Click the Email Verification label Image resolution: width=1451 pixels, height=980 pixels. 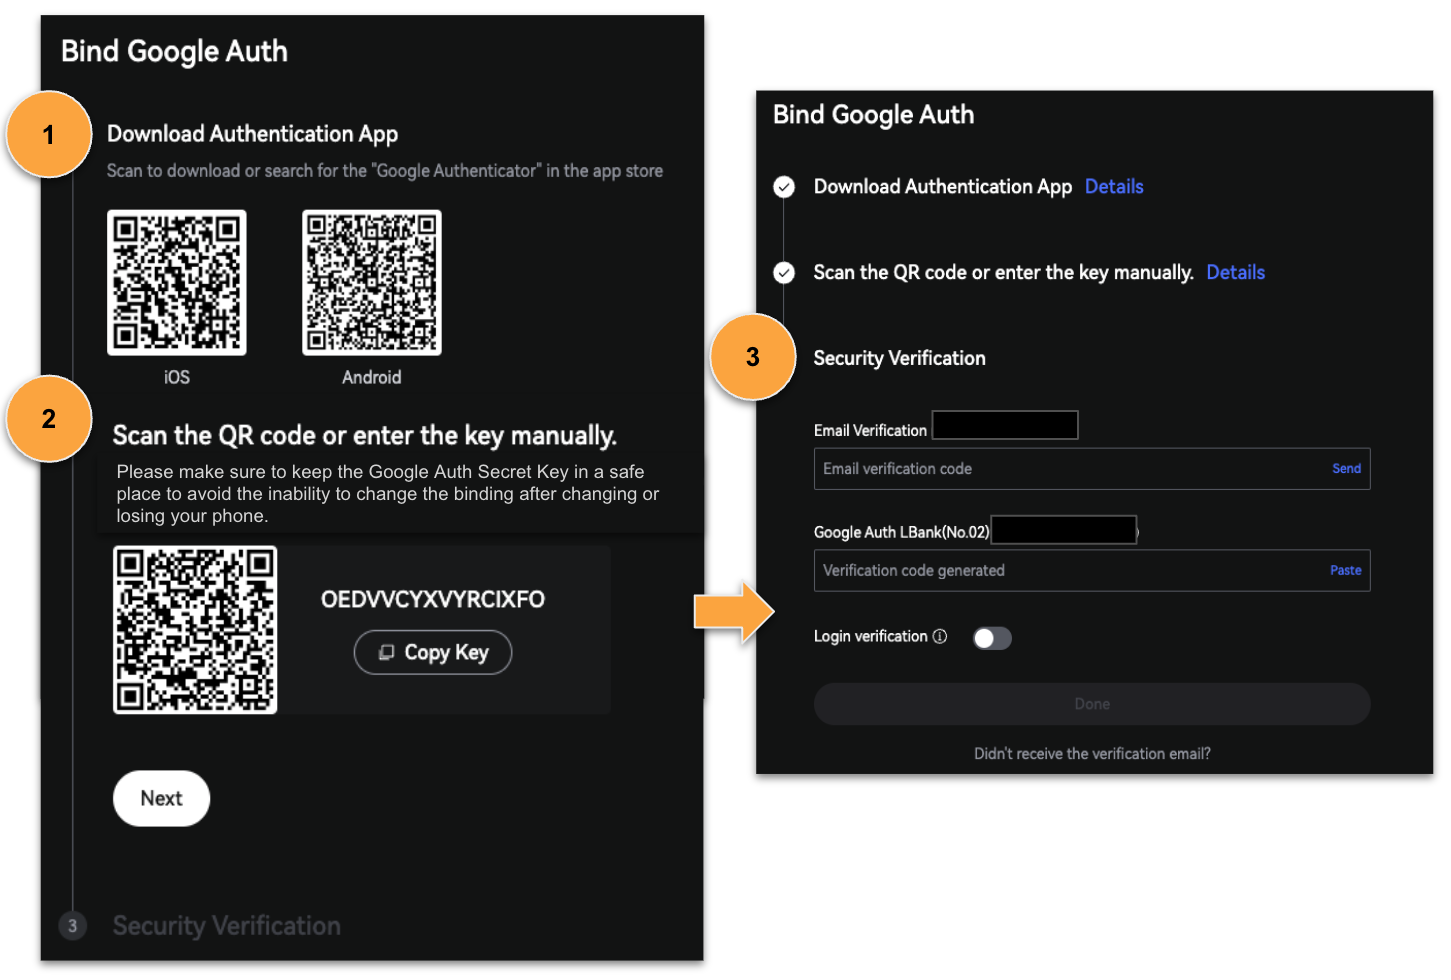(870, 430)
